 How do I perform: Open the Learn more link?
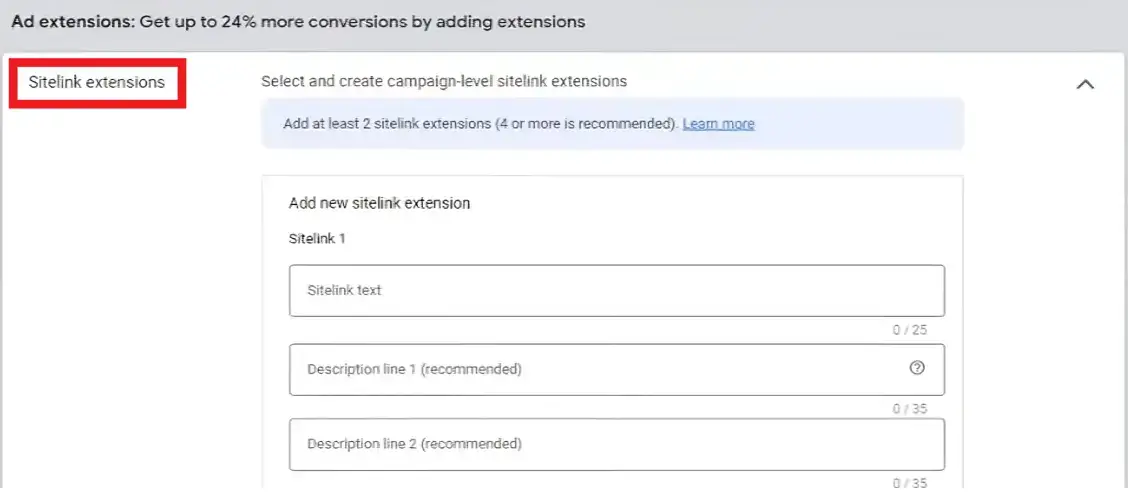pyautogui.click(x=718, y=124)
